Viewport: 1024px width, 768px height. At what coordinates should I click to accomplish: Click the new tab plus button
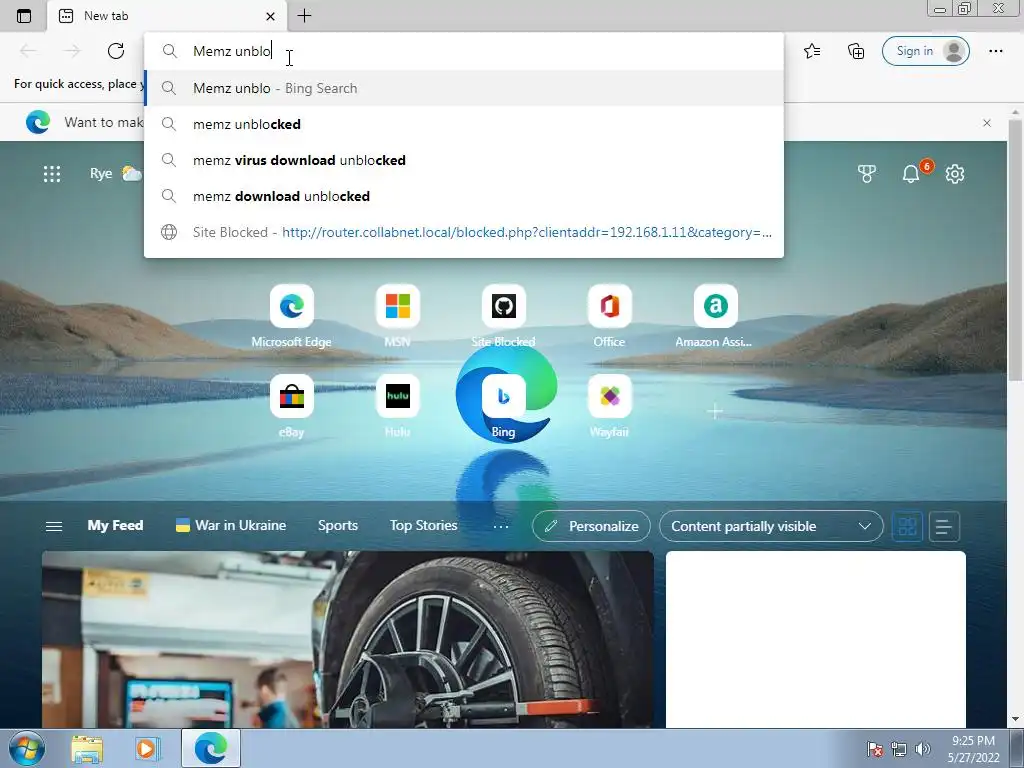(x=304, y=16)
